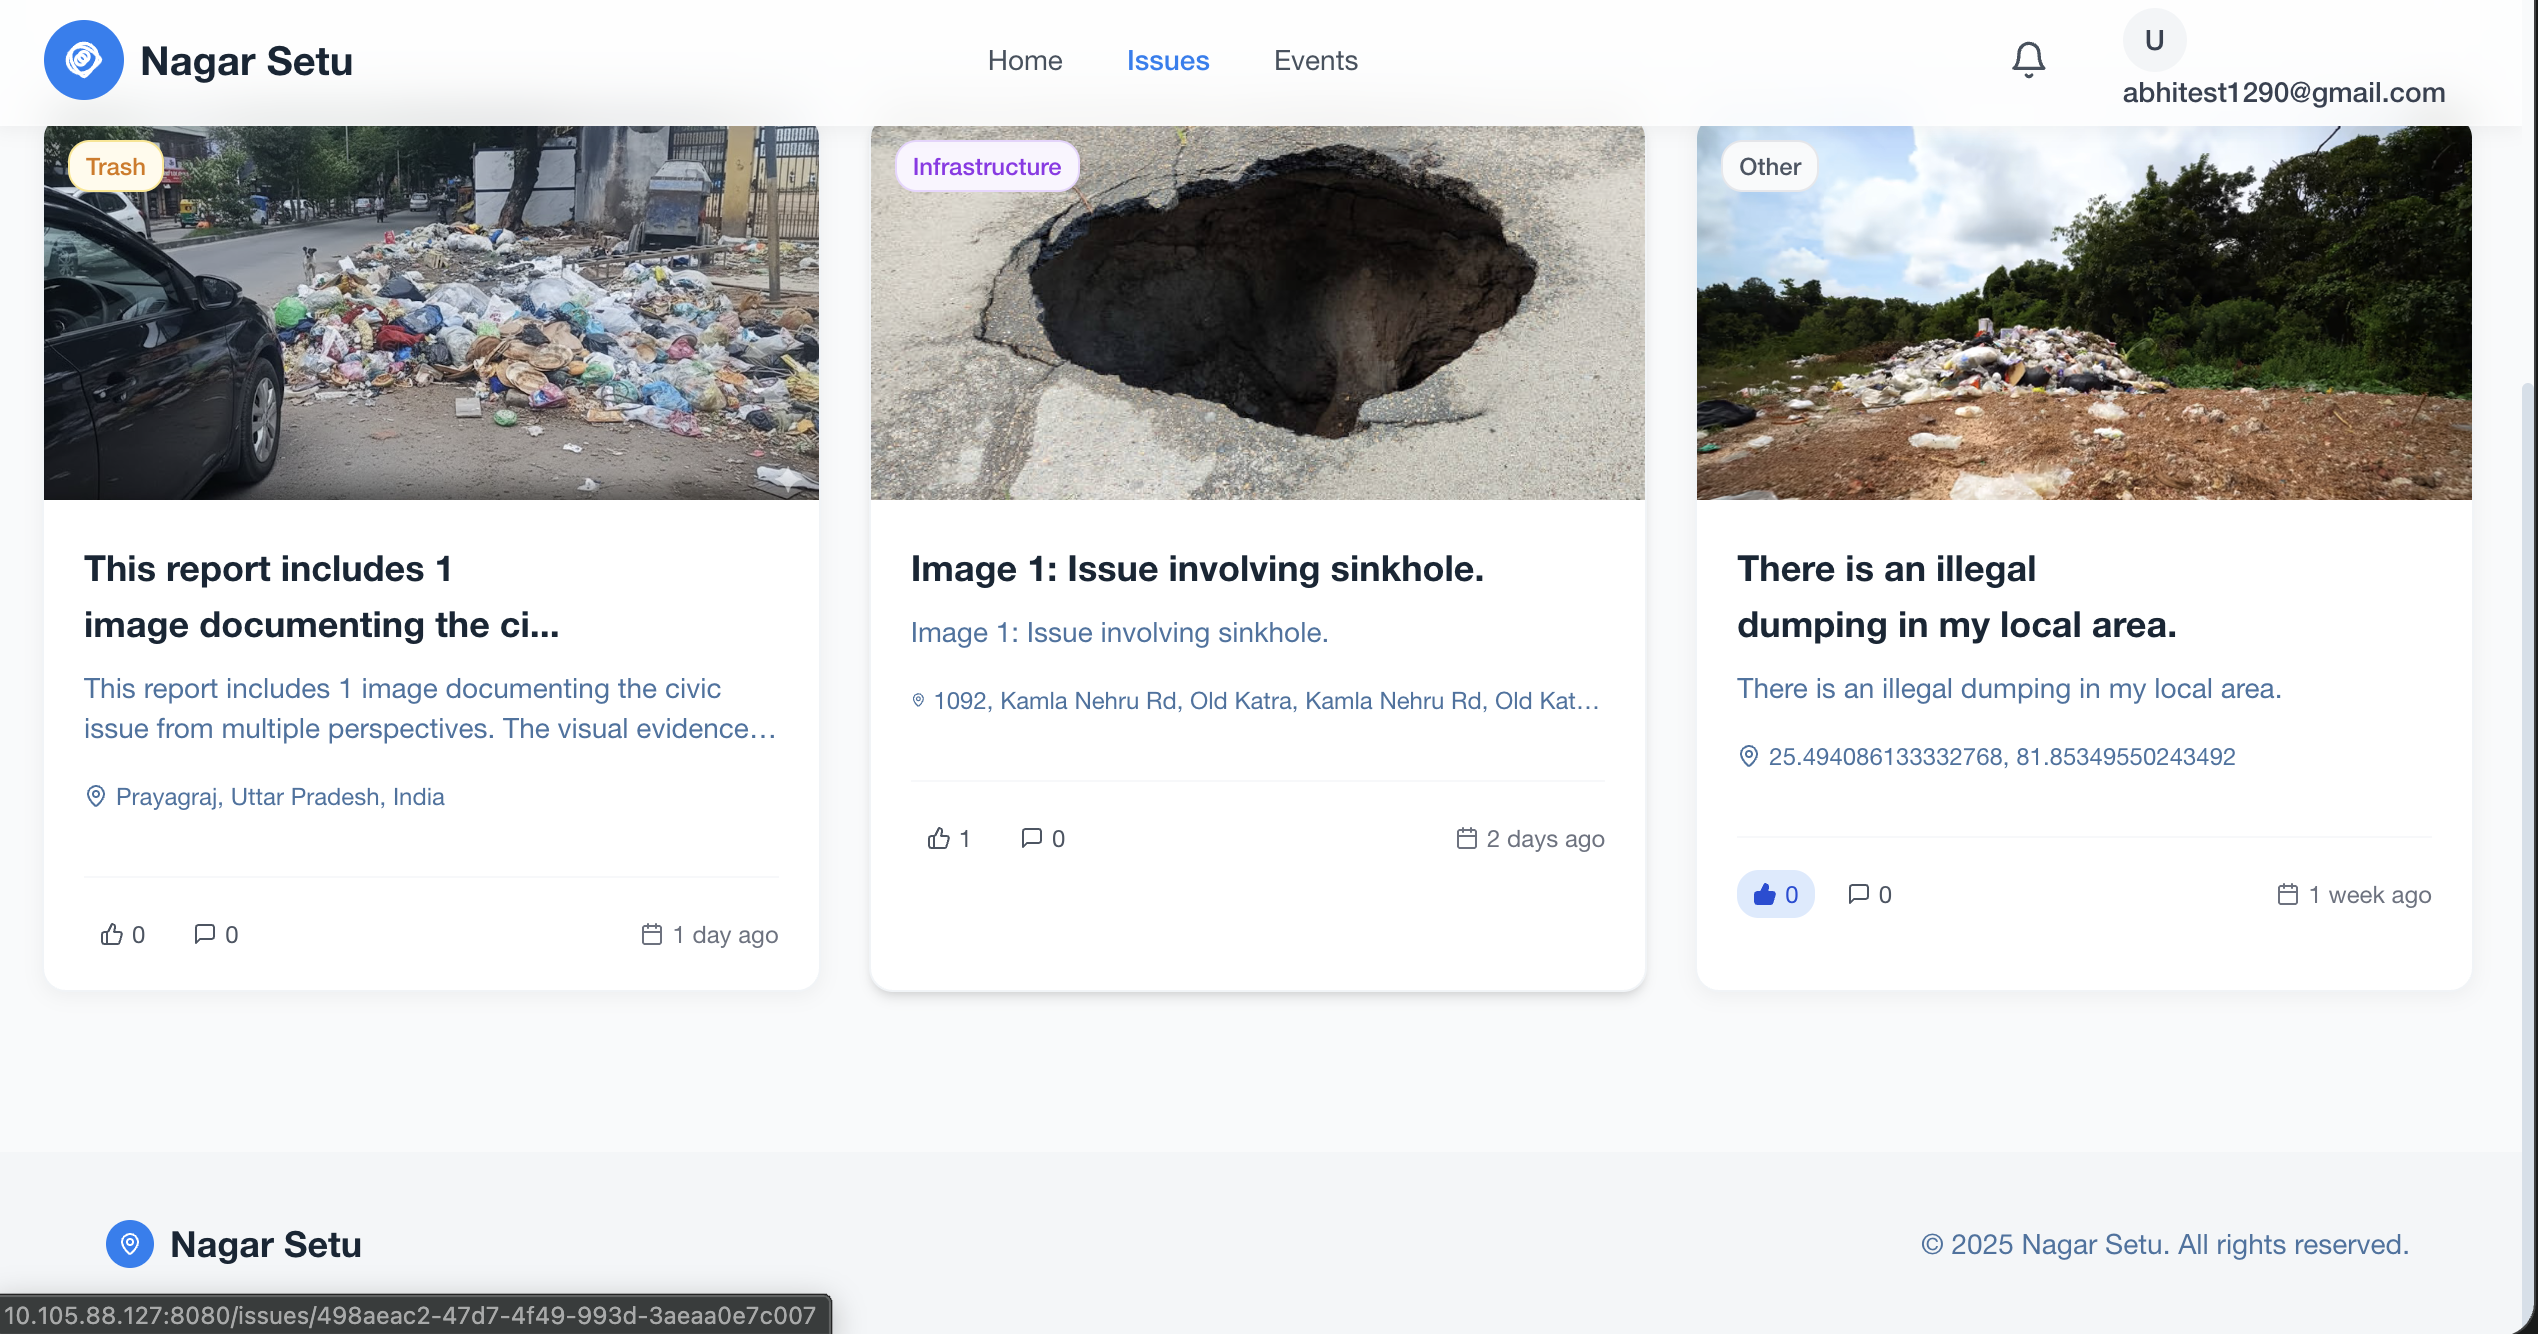Click the notification bell icon
The image size is (2538, 1334).
2028,60
